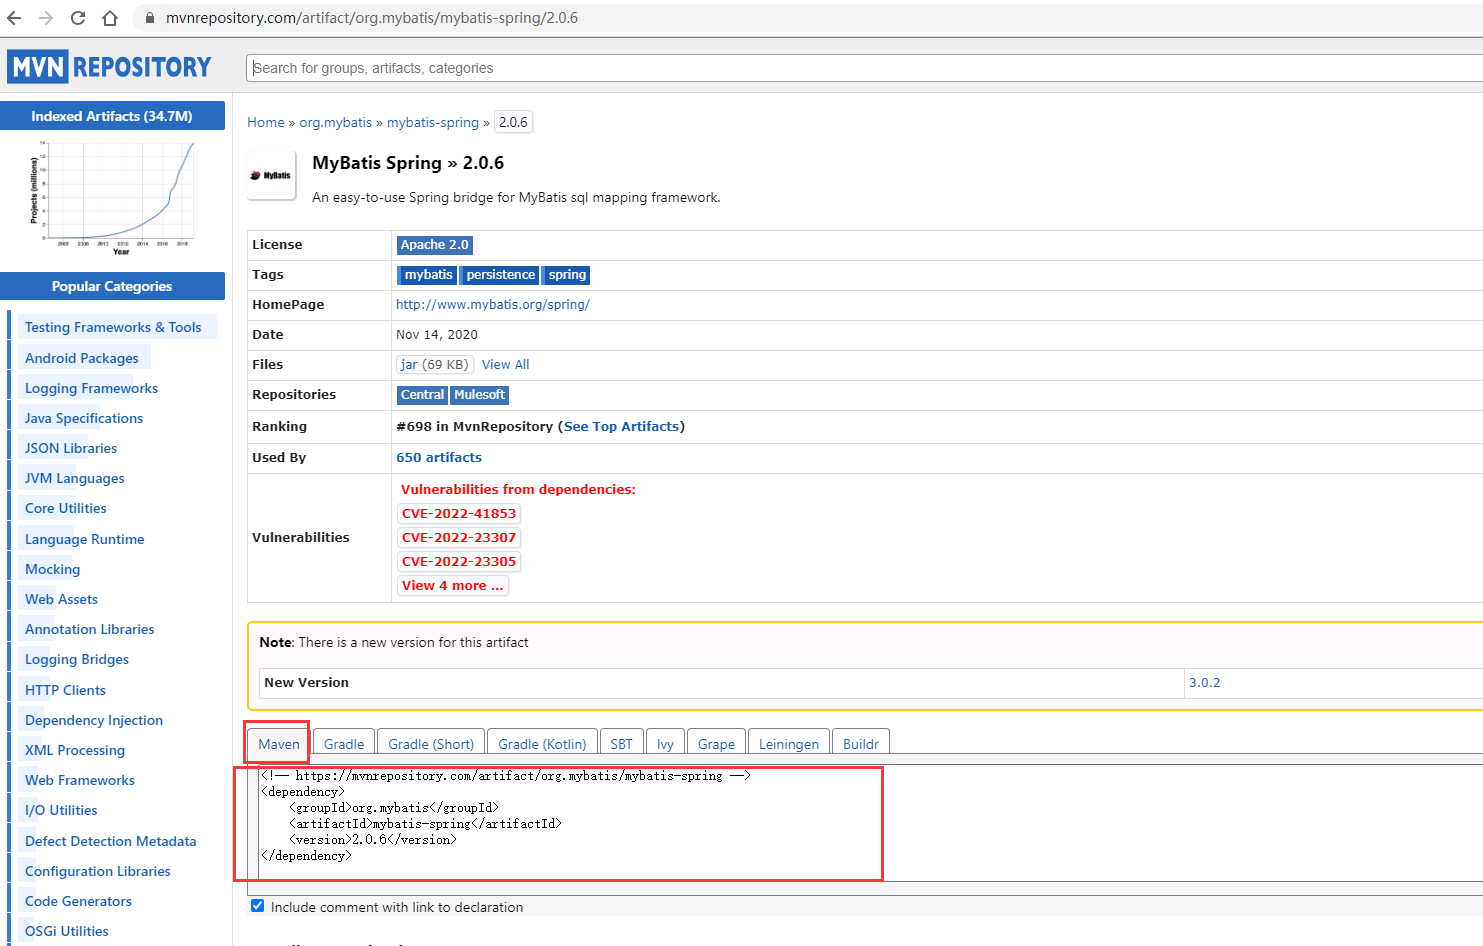The width and height of the screenshot is (1483, 946).
Task: Switch to the Gradle (Short) tab
Action: [x=431, y=744]
